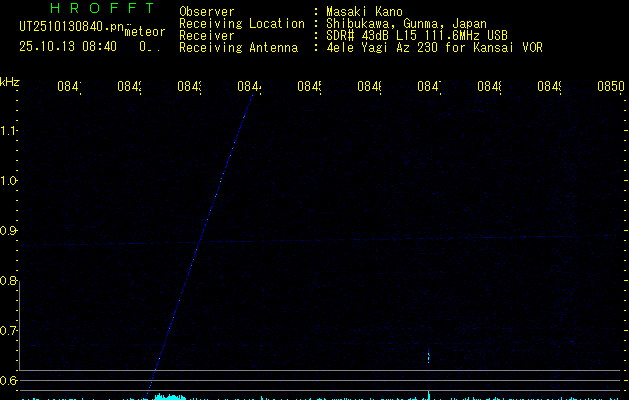Click the time marker just before 0850

[549, 88]
